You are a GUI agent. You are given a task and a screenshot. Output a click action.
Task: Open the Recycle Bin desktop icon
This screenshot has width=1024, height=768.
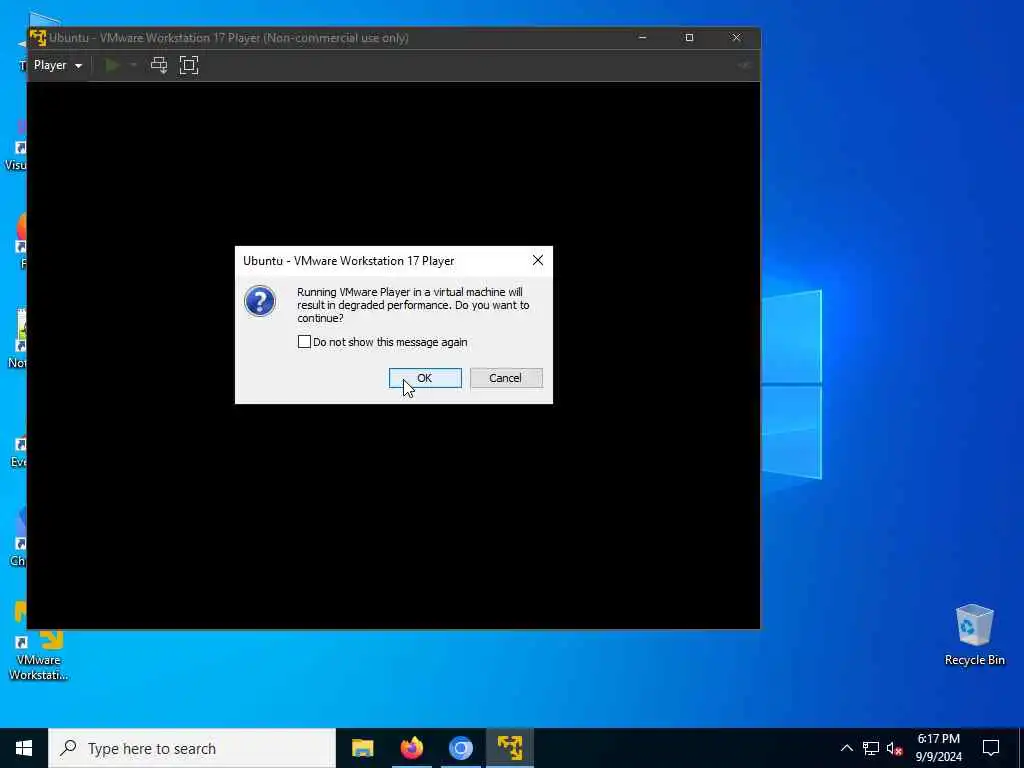(x=974, y=635)
